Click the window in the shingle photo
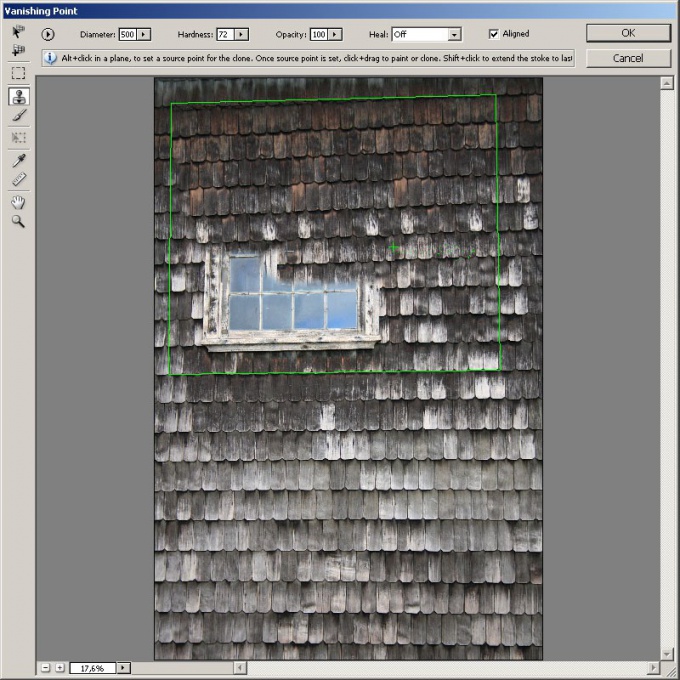This screenshot has width=680, height=680. coord(291,299)
